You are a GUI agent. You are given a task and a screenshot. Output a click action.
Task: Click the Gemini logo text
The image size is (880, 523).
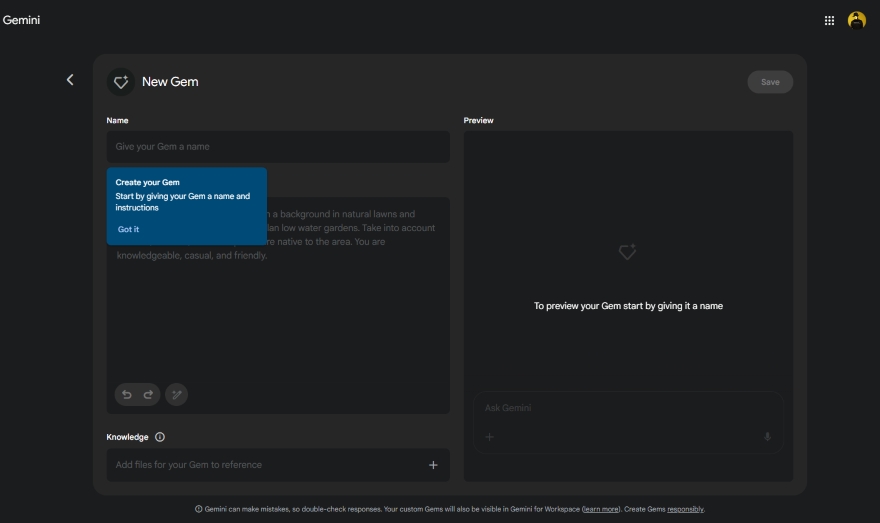click(21, 20)
